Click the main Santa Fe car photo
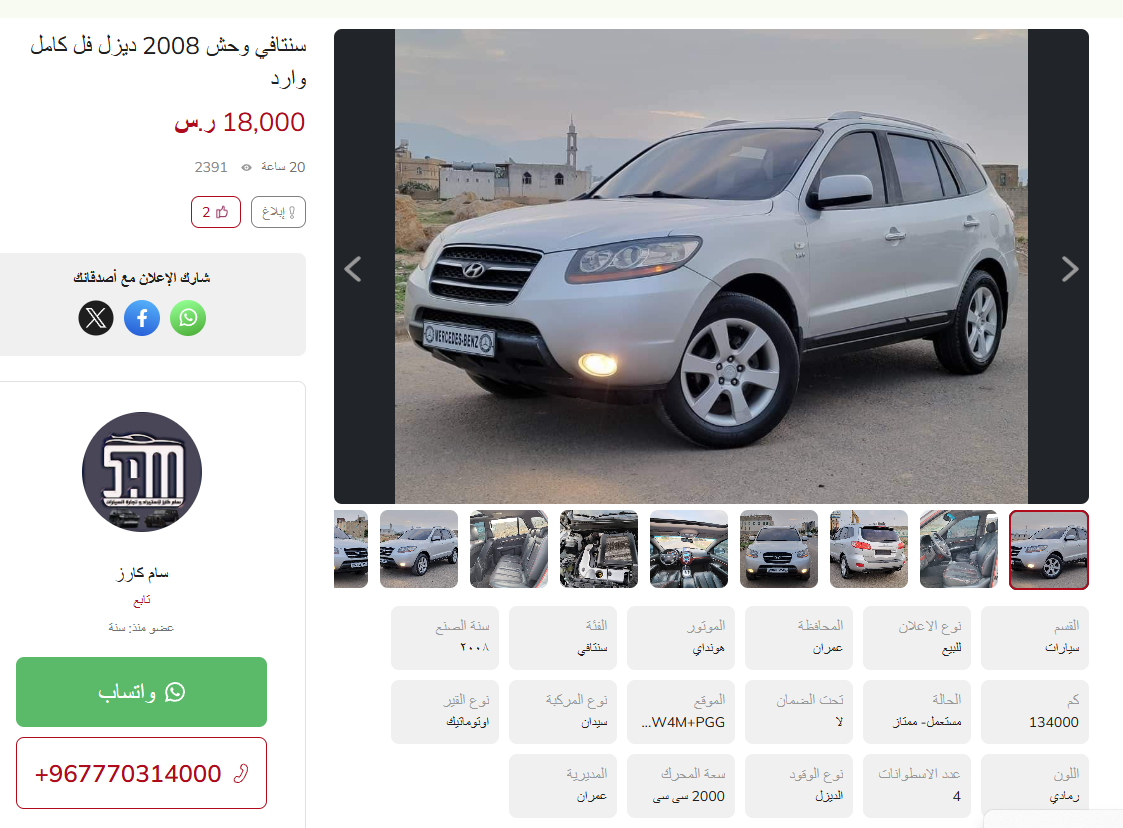Viewport: 1123px width, 828px height. tap(711, 266)
